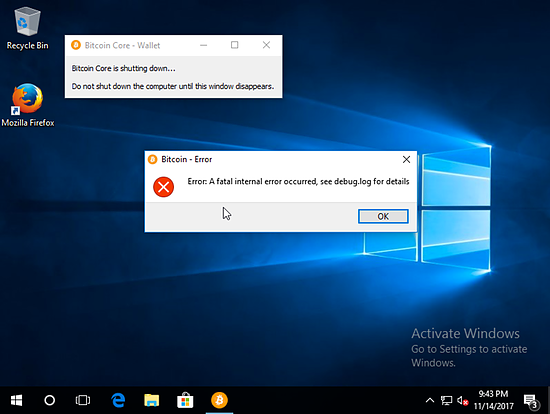Maximize the Bitcoin Core - Wallet window
This screenshot has height=414, width=550.
tap(234, 45)
